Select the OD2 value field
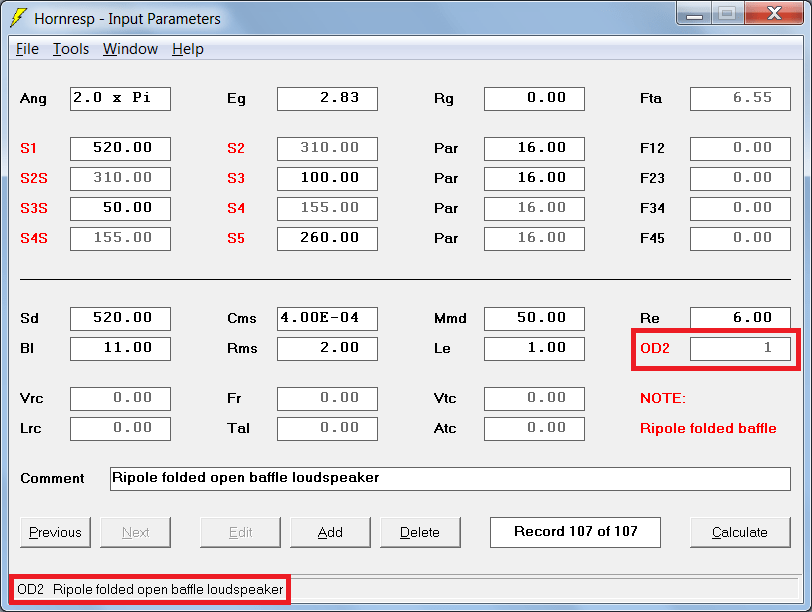The width and height of the screenshot is (812, 612). [741, 348]
